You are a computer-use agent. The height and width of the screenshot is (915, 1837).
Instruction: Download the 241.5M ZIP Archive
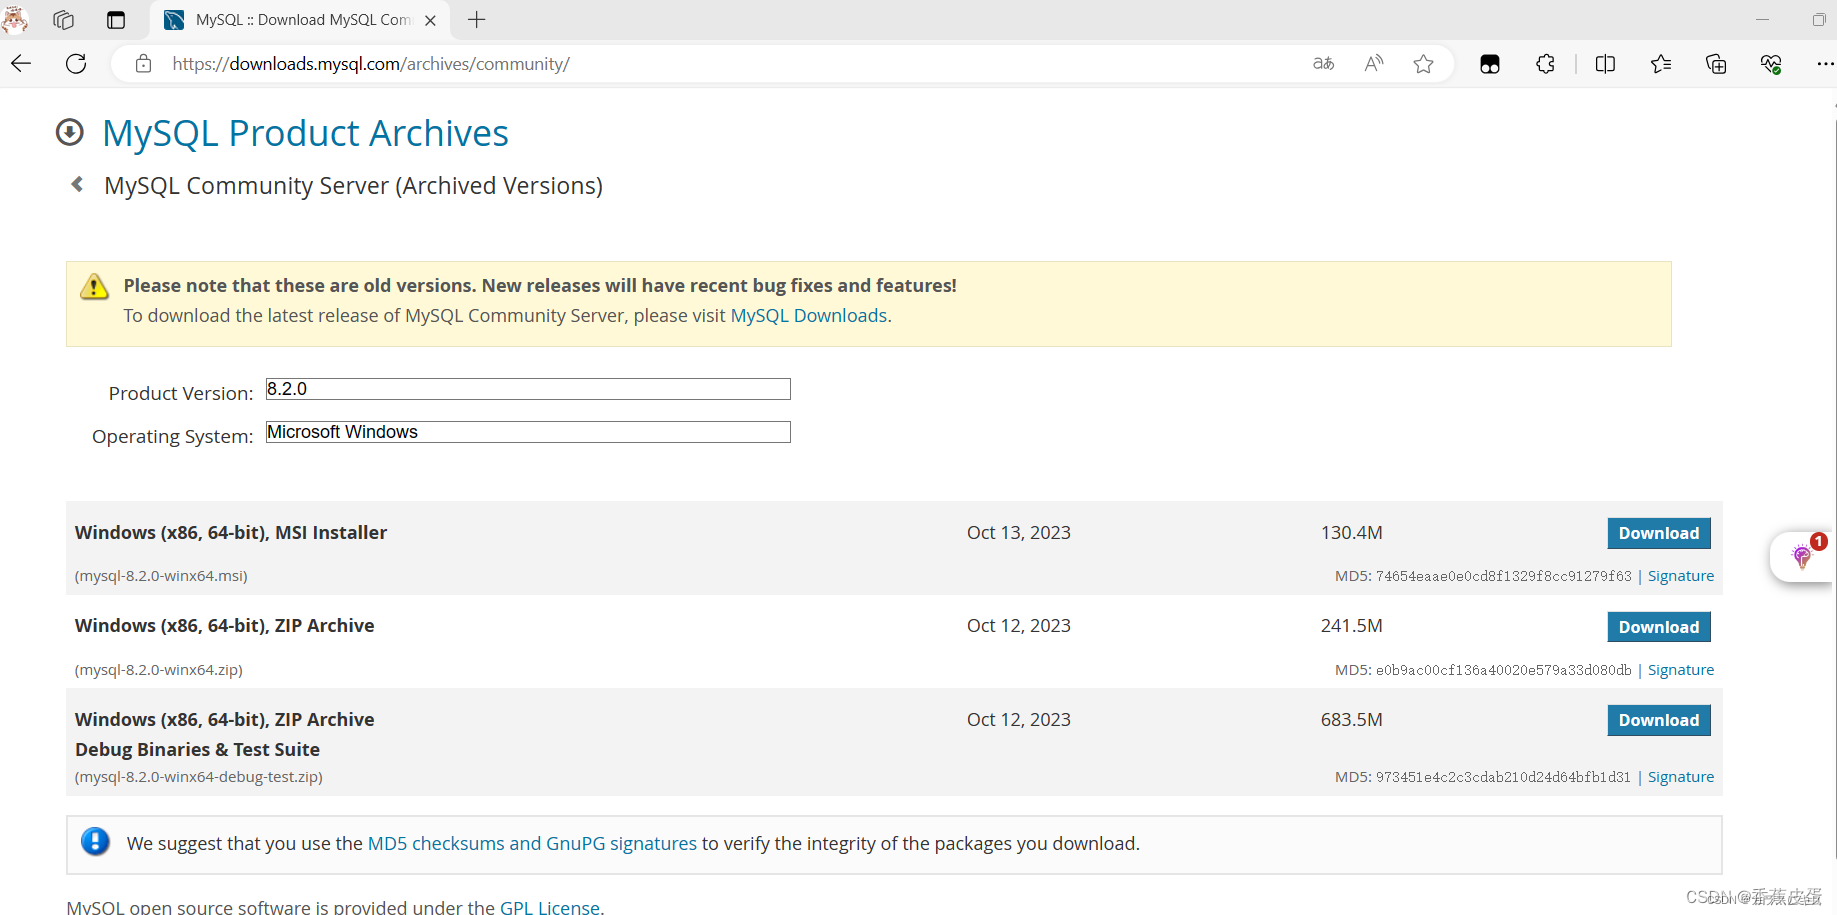[x=1659, y=627]
